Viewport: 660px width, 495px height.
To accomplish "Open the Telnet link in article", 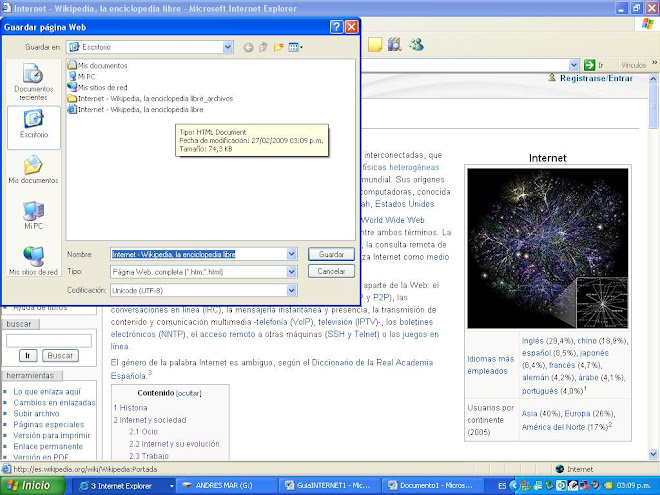I will pos(365,334).
